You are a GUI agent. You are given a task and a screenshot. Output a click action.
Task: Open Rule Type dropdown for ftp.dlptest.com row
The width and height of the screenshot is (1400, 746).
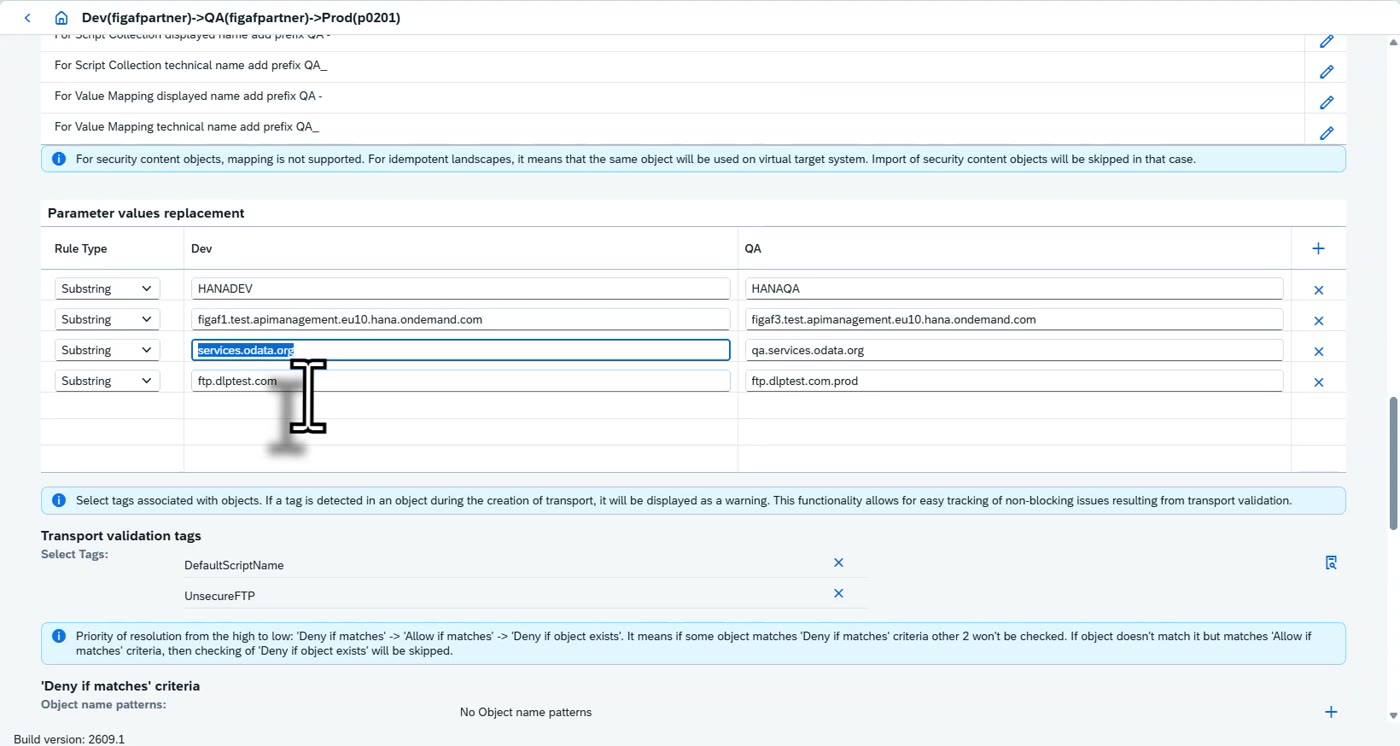[x=107, y=381]
